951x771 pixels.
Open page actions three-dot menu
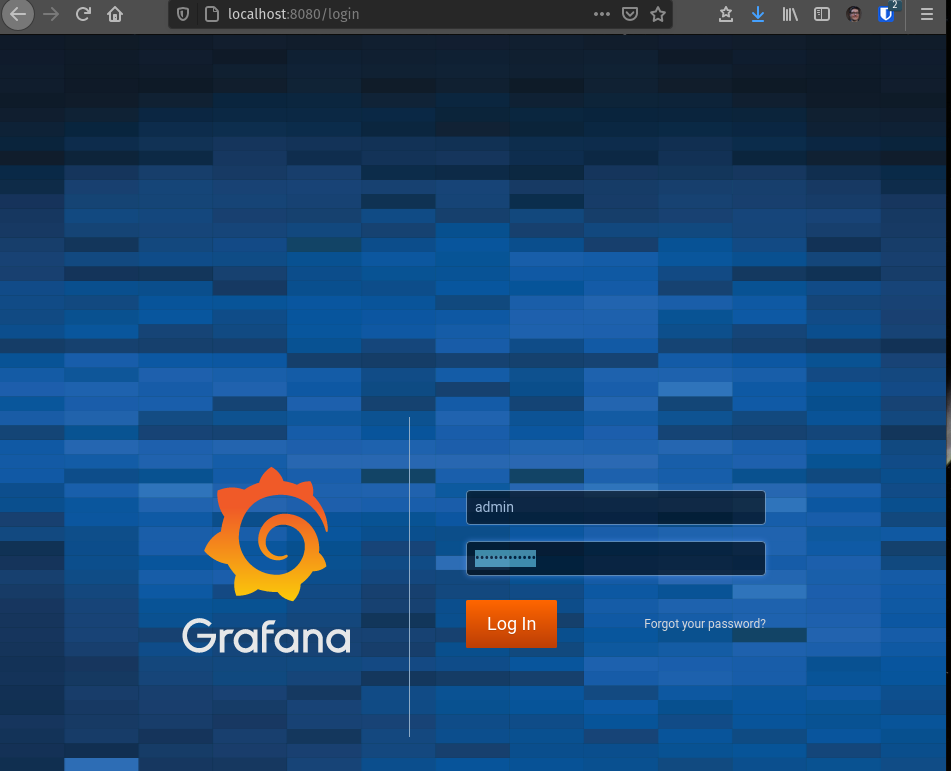point(602,14)
